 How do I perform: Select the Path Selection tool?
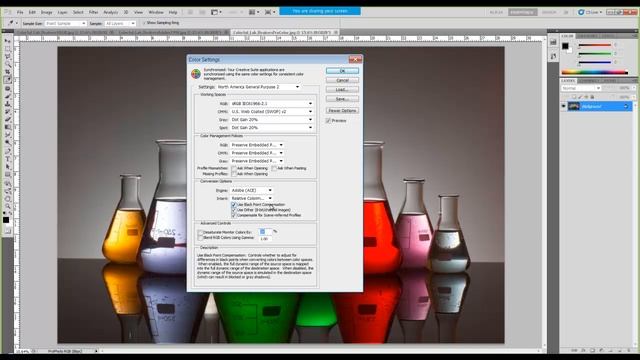point(7,166)
